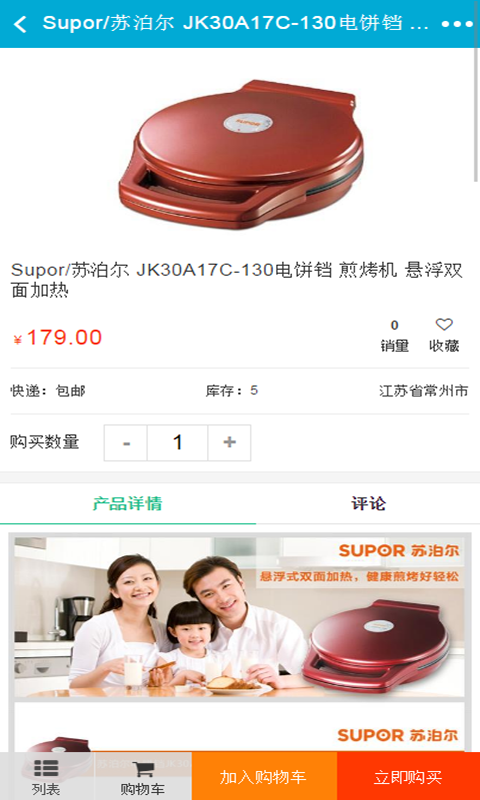The image size is (480, 800).
Task: Increase quantity with plus button
Action: click(229, 442)
